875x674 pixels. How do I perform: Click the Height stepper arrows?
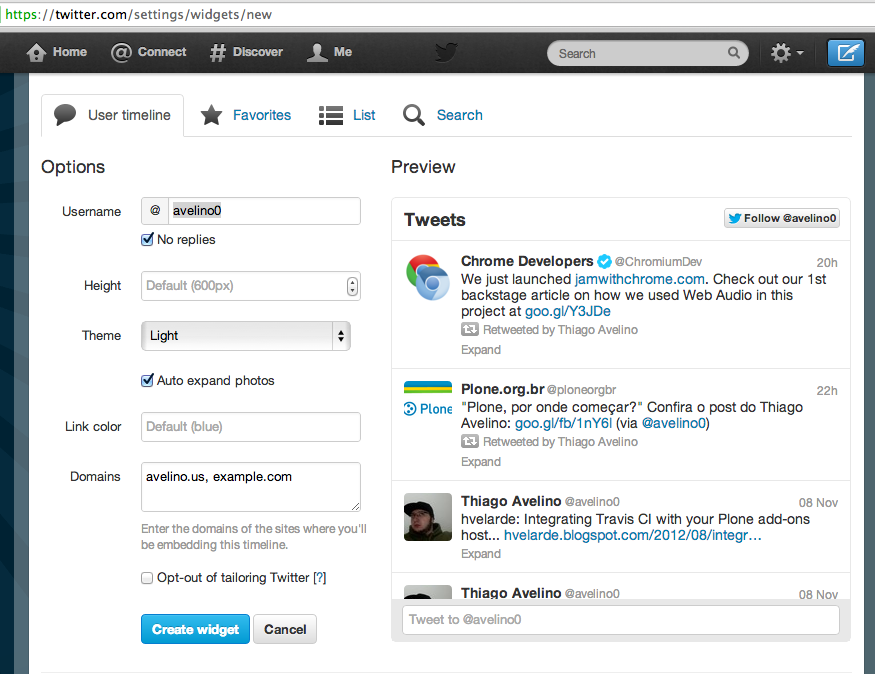(x=352, y=286)
